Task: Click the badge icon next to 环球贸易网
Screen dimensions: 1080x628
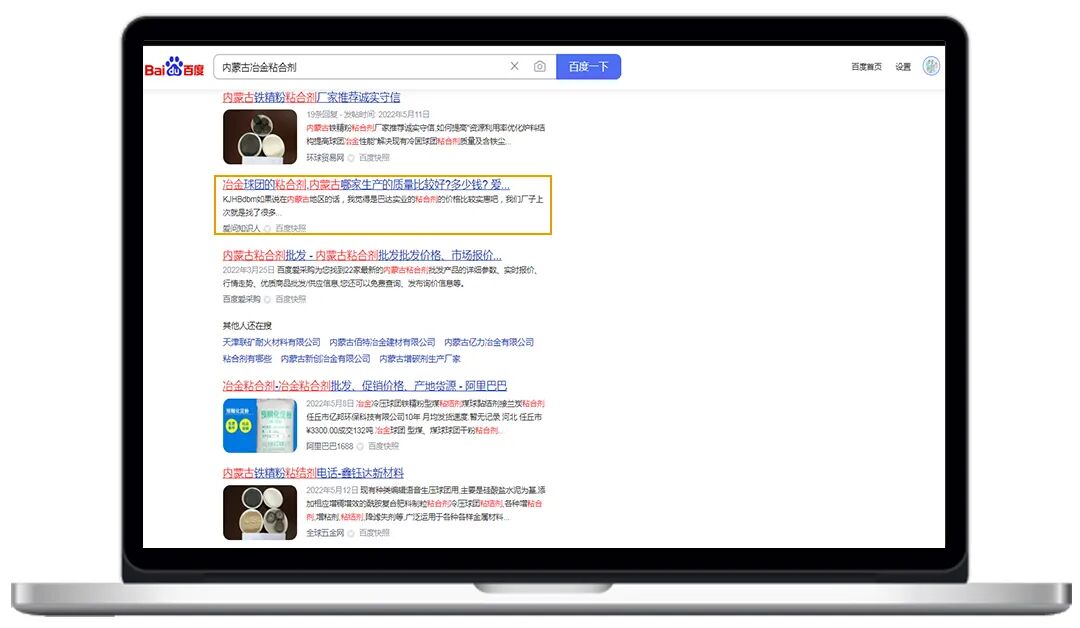Action: (349, 156)
